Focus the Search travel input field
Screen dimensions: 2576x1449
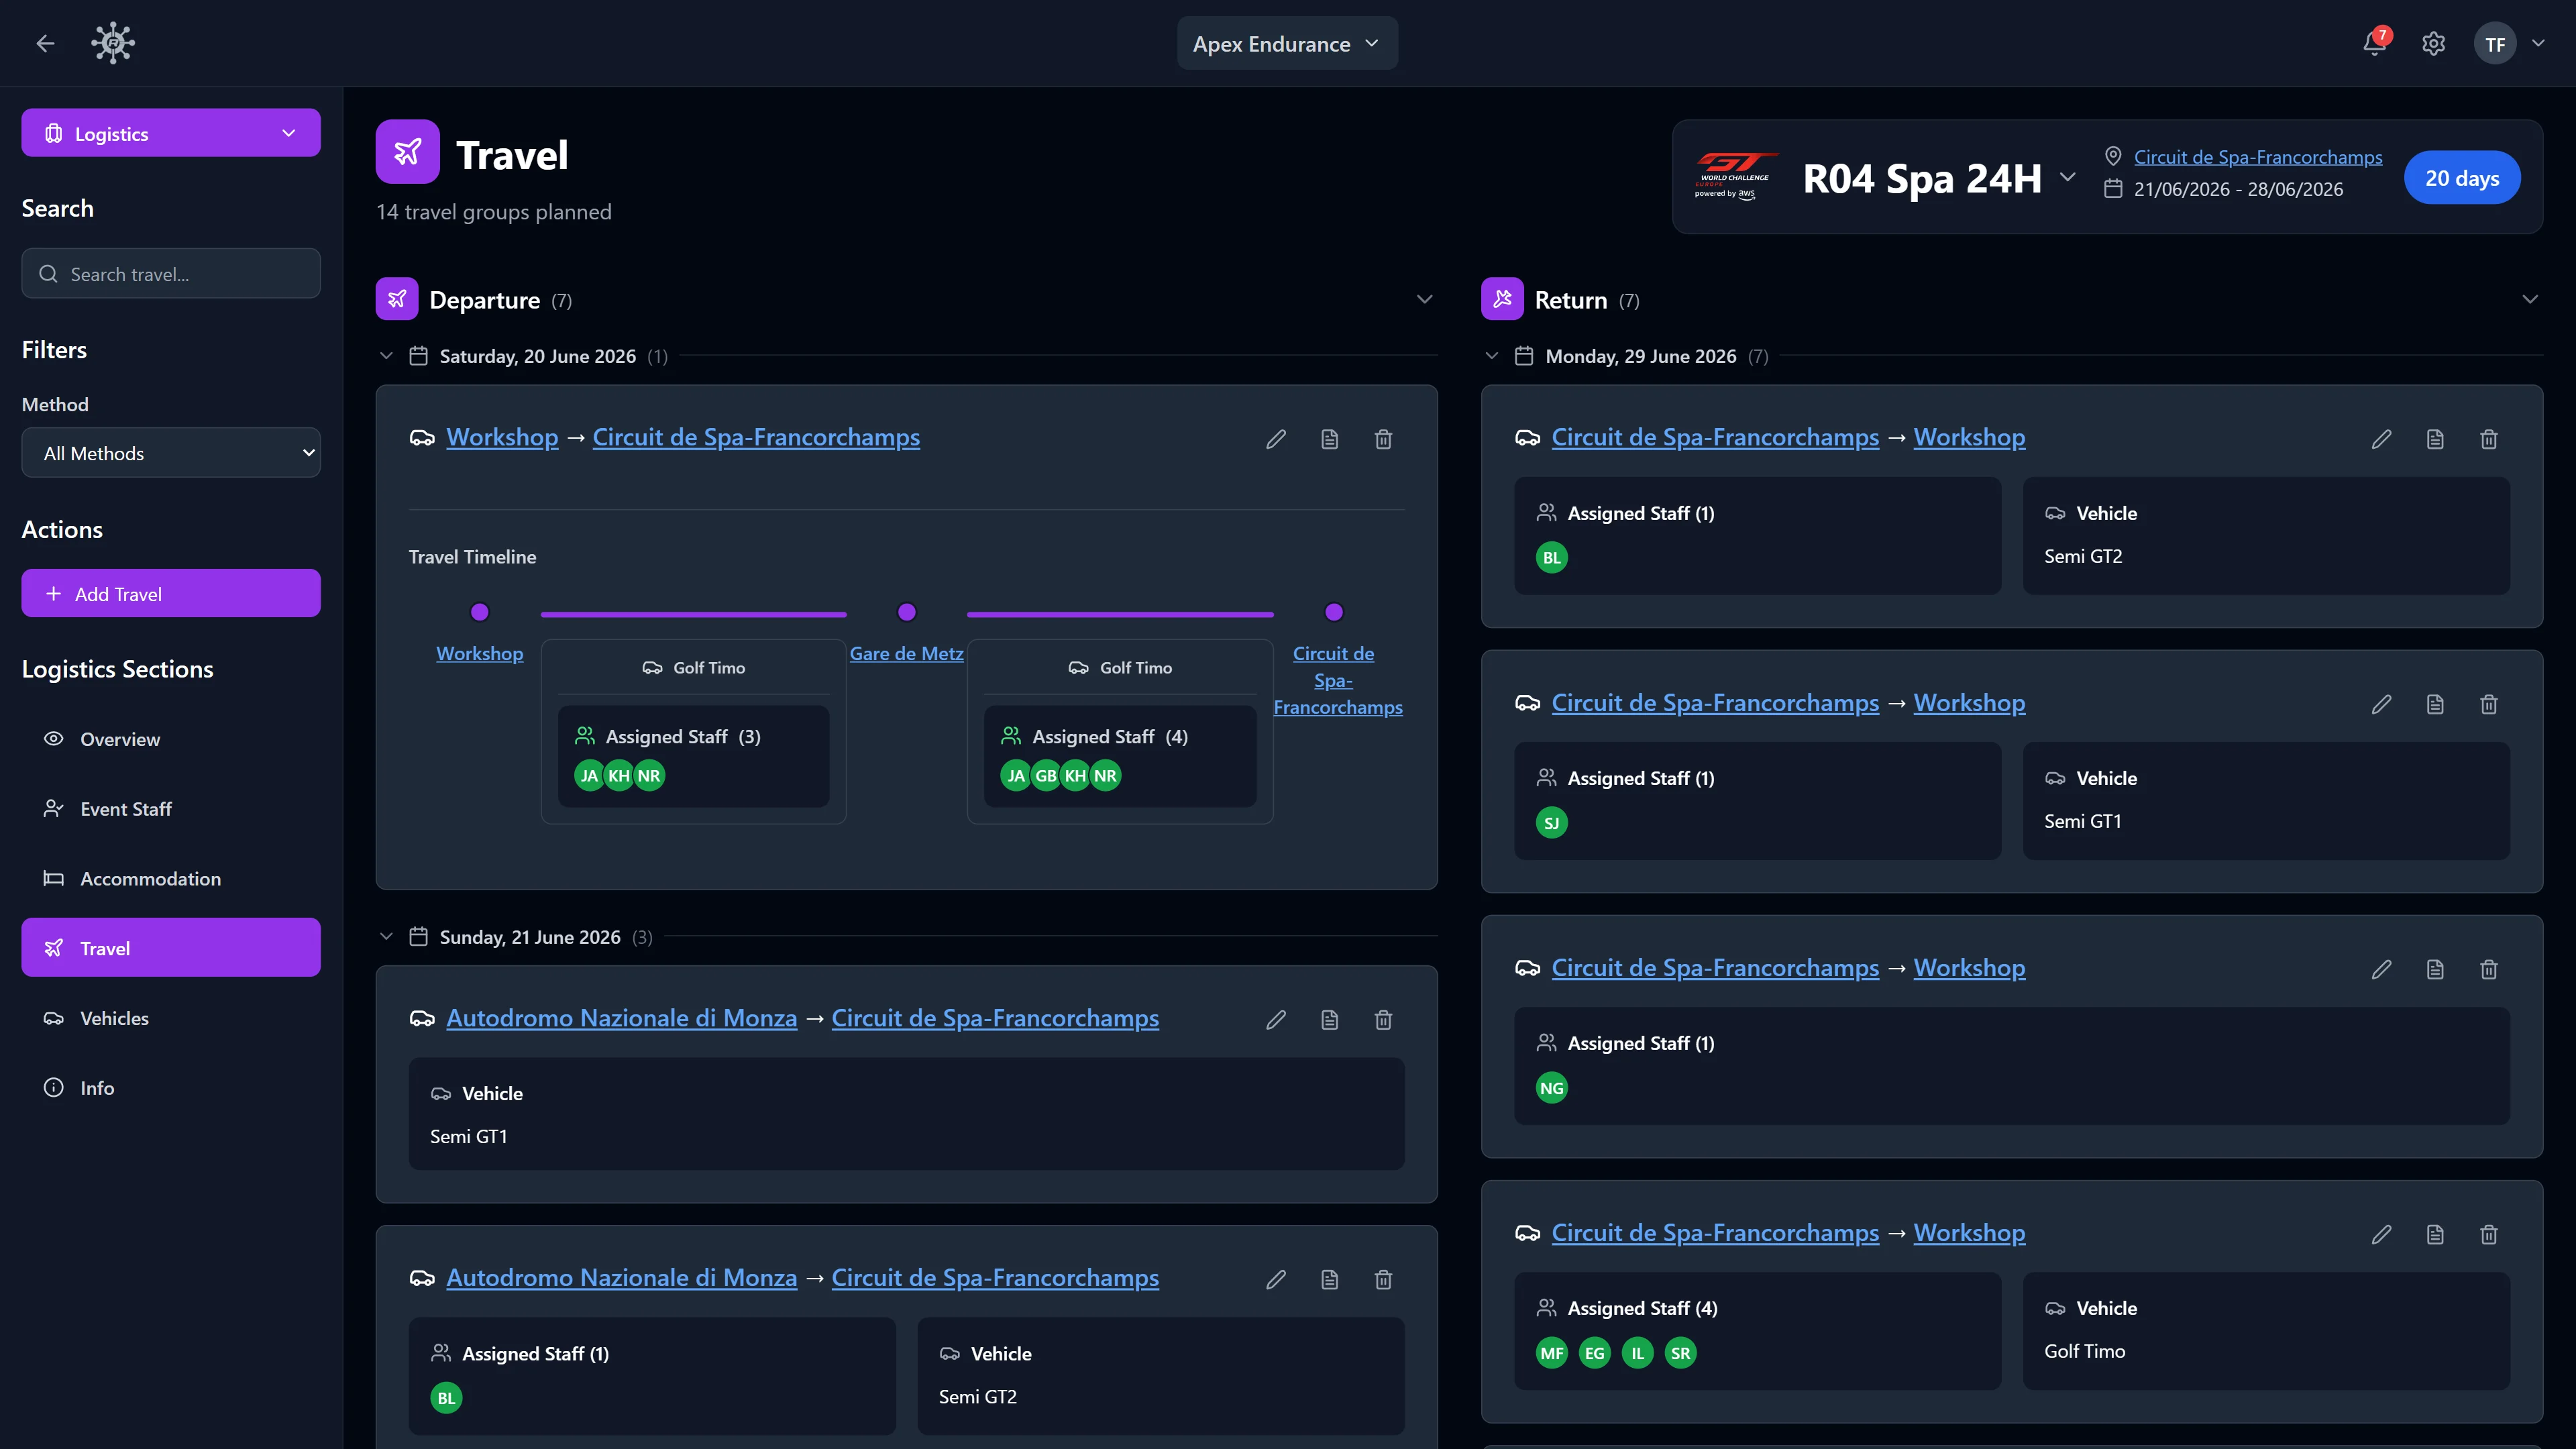click(171, 274)
